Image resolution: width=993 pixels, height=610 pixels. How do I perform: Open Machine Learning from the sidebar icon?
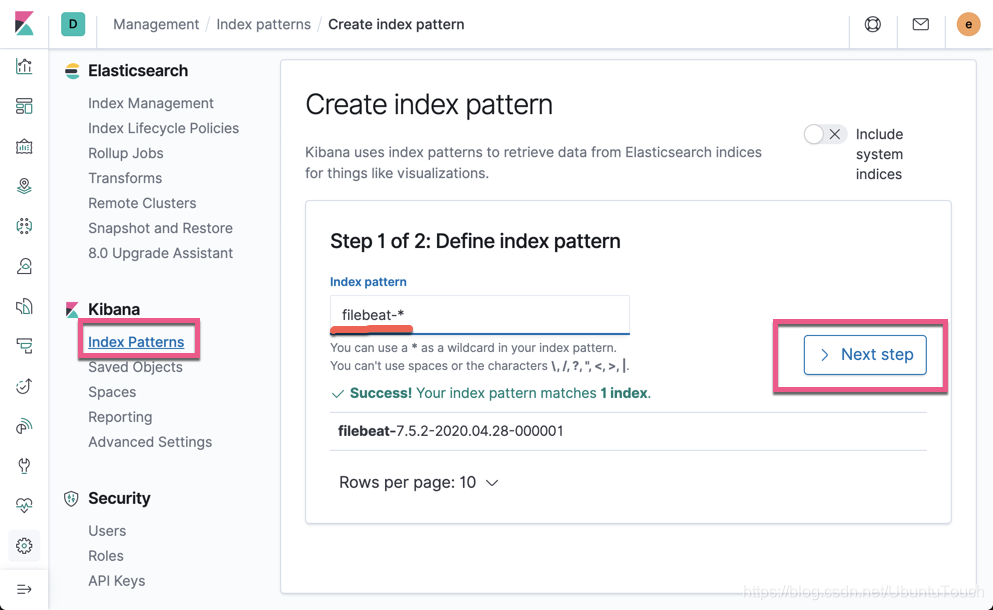24,226
